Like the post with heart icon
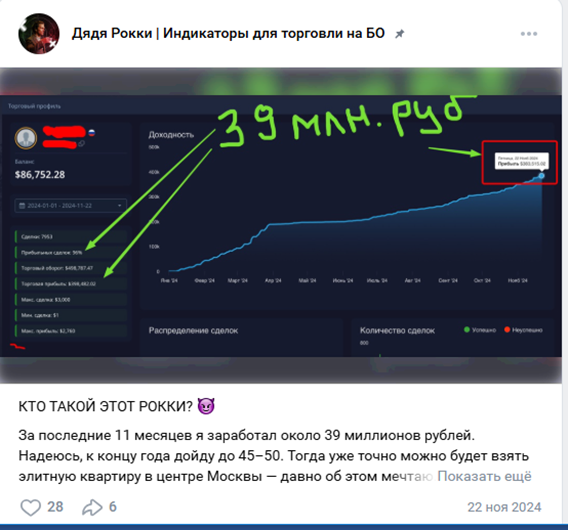 coord(30,507)
